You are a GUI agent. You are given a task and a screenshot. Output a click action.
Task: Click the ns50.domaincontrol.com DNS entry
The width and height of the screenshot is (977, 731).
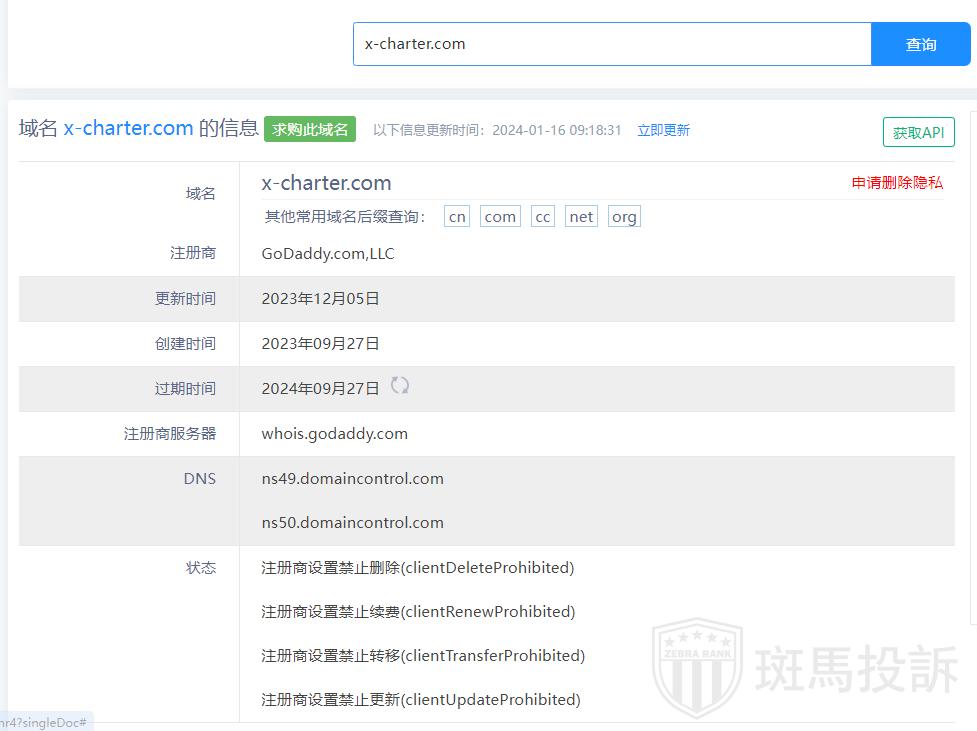pos(352,522)
